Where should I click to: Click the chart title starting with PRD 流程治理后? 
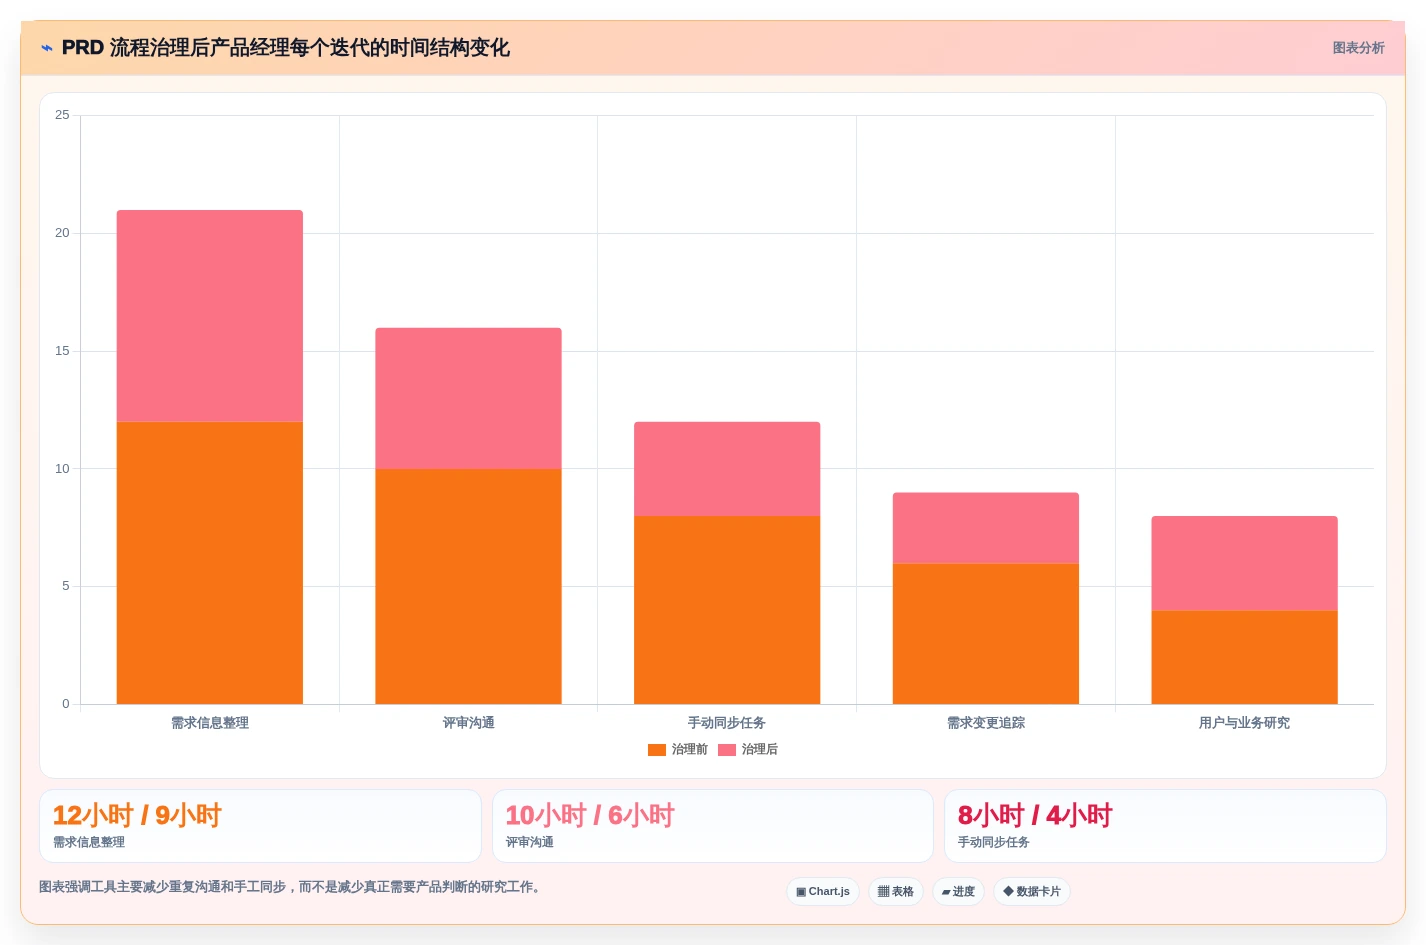point(286,48)
